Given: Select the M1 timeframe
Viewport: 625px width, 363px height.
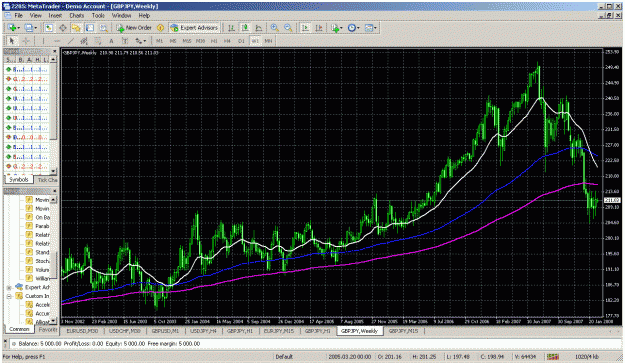Looking at the screenshot, I should coord(159,41).
